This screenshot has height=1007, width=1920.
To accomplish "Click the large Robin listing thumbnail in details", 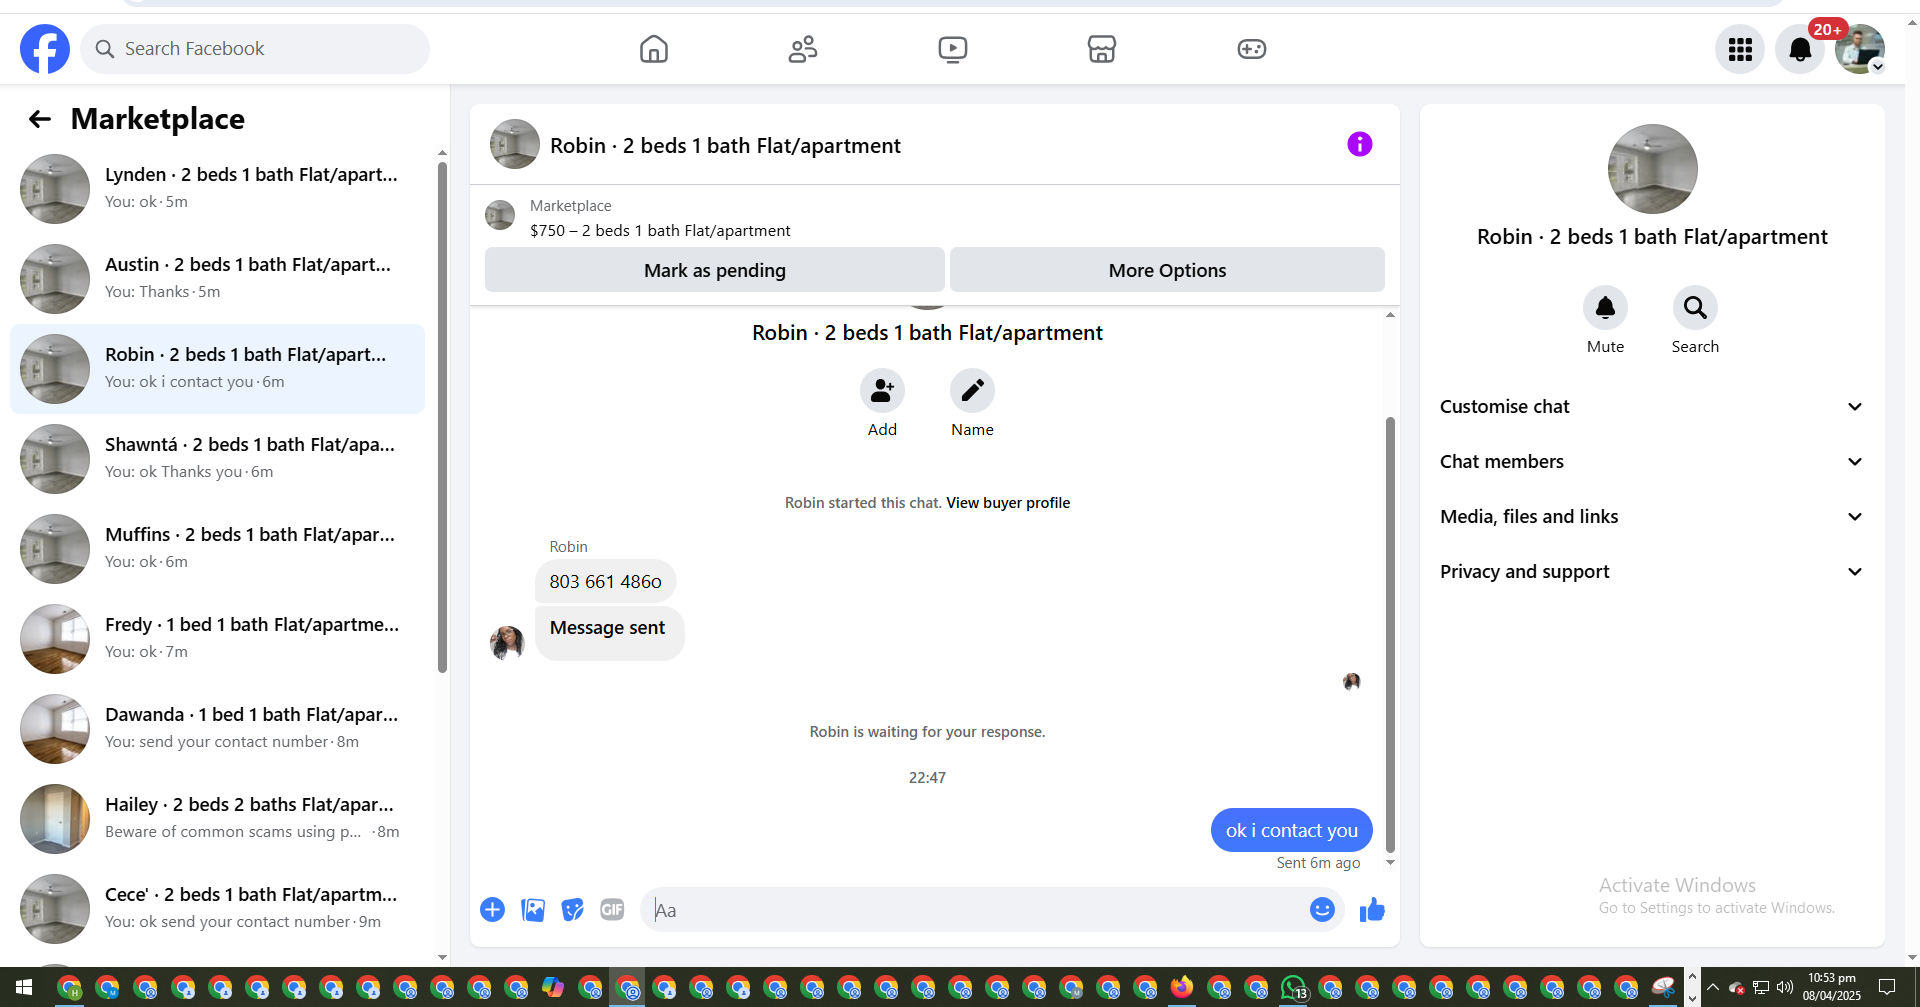I will [1652, 169].
